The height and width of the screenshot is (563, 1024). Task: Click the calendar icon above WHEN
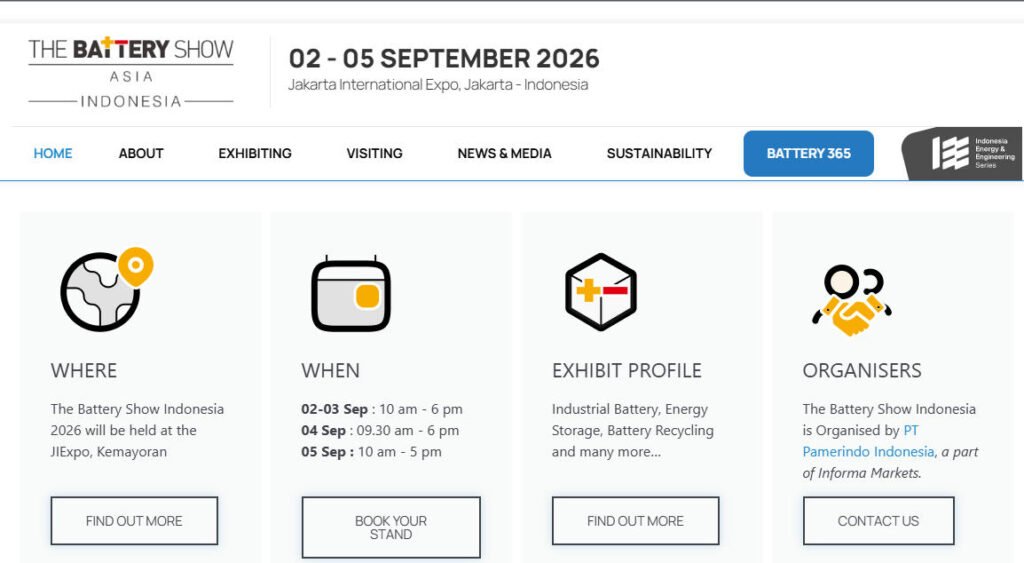coord(350,293)
